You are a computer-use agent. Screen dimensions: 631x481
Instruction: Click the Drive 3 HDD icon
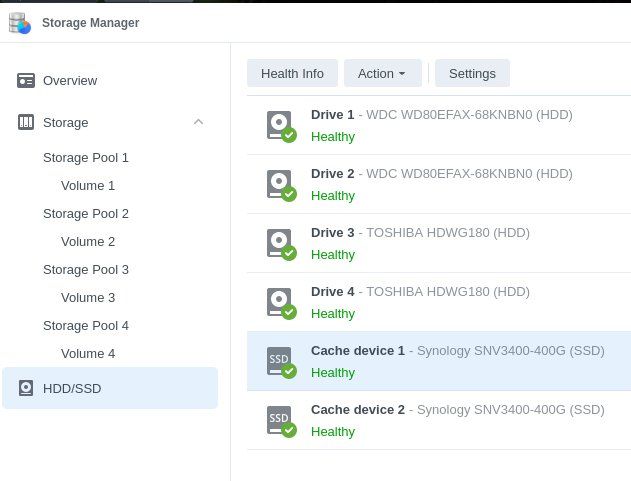[281, 244]
